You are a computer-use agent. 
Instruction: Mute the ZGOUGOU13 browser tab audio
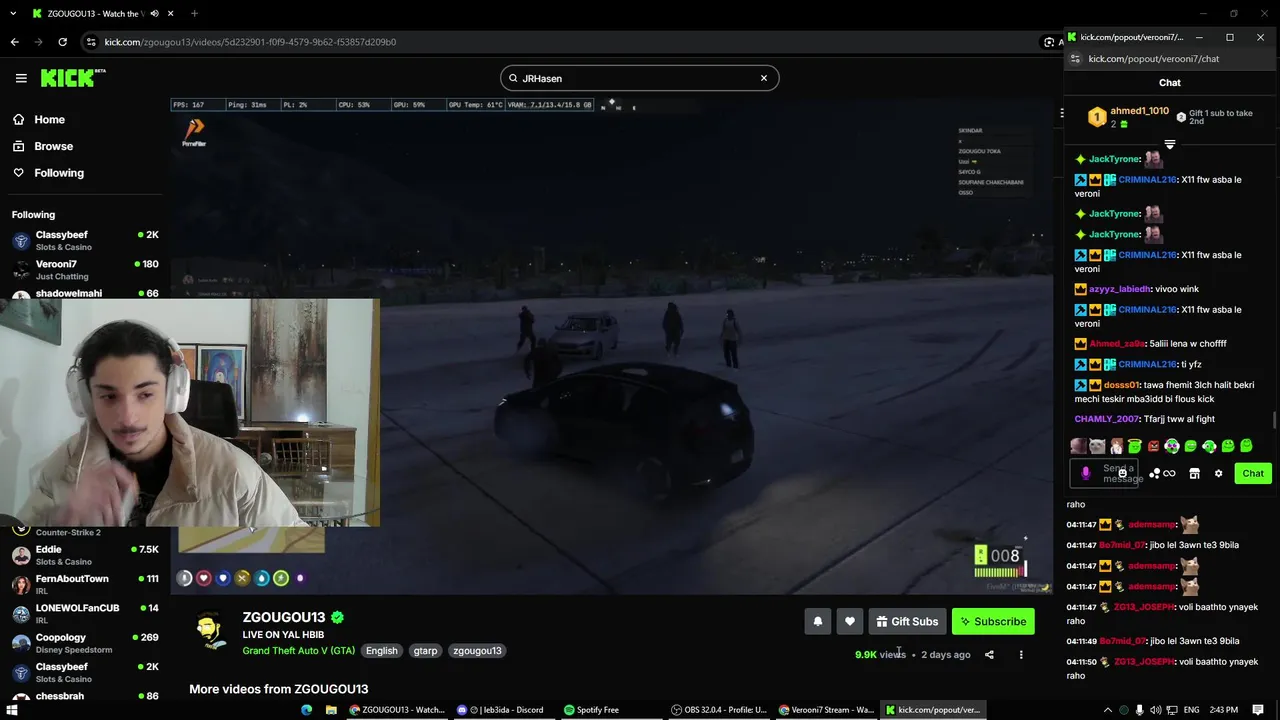[154, 14]
